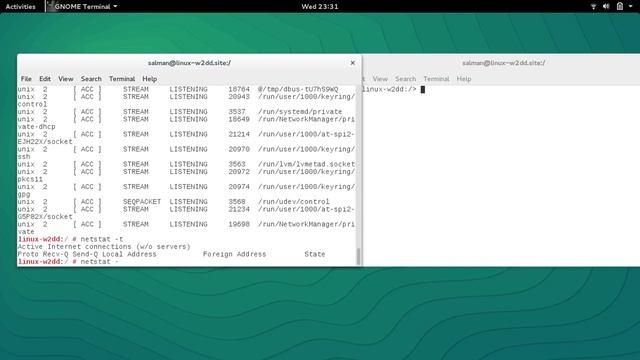Open Edit menu in left terminal
The height and width of the screenshot is (360, 640).
pos(45,79)
